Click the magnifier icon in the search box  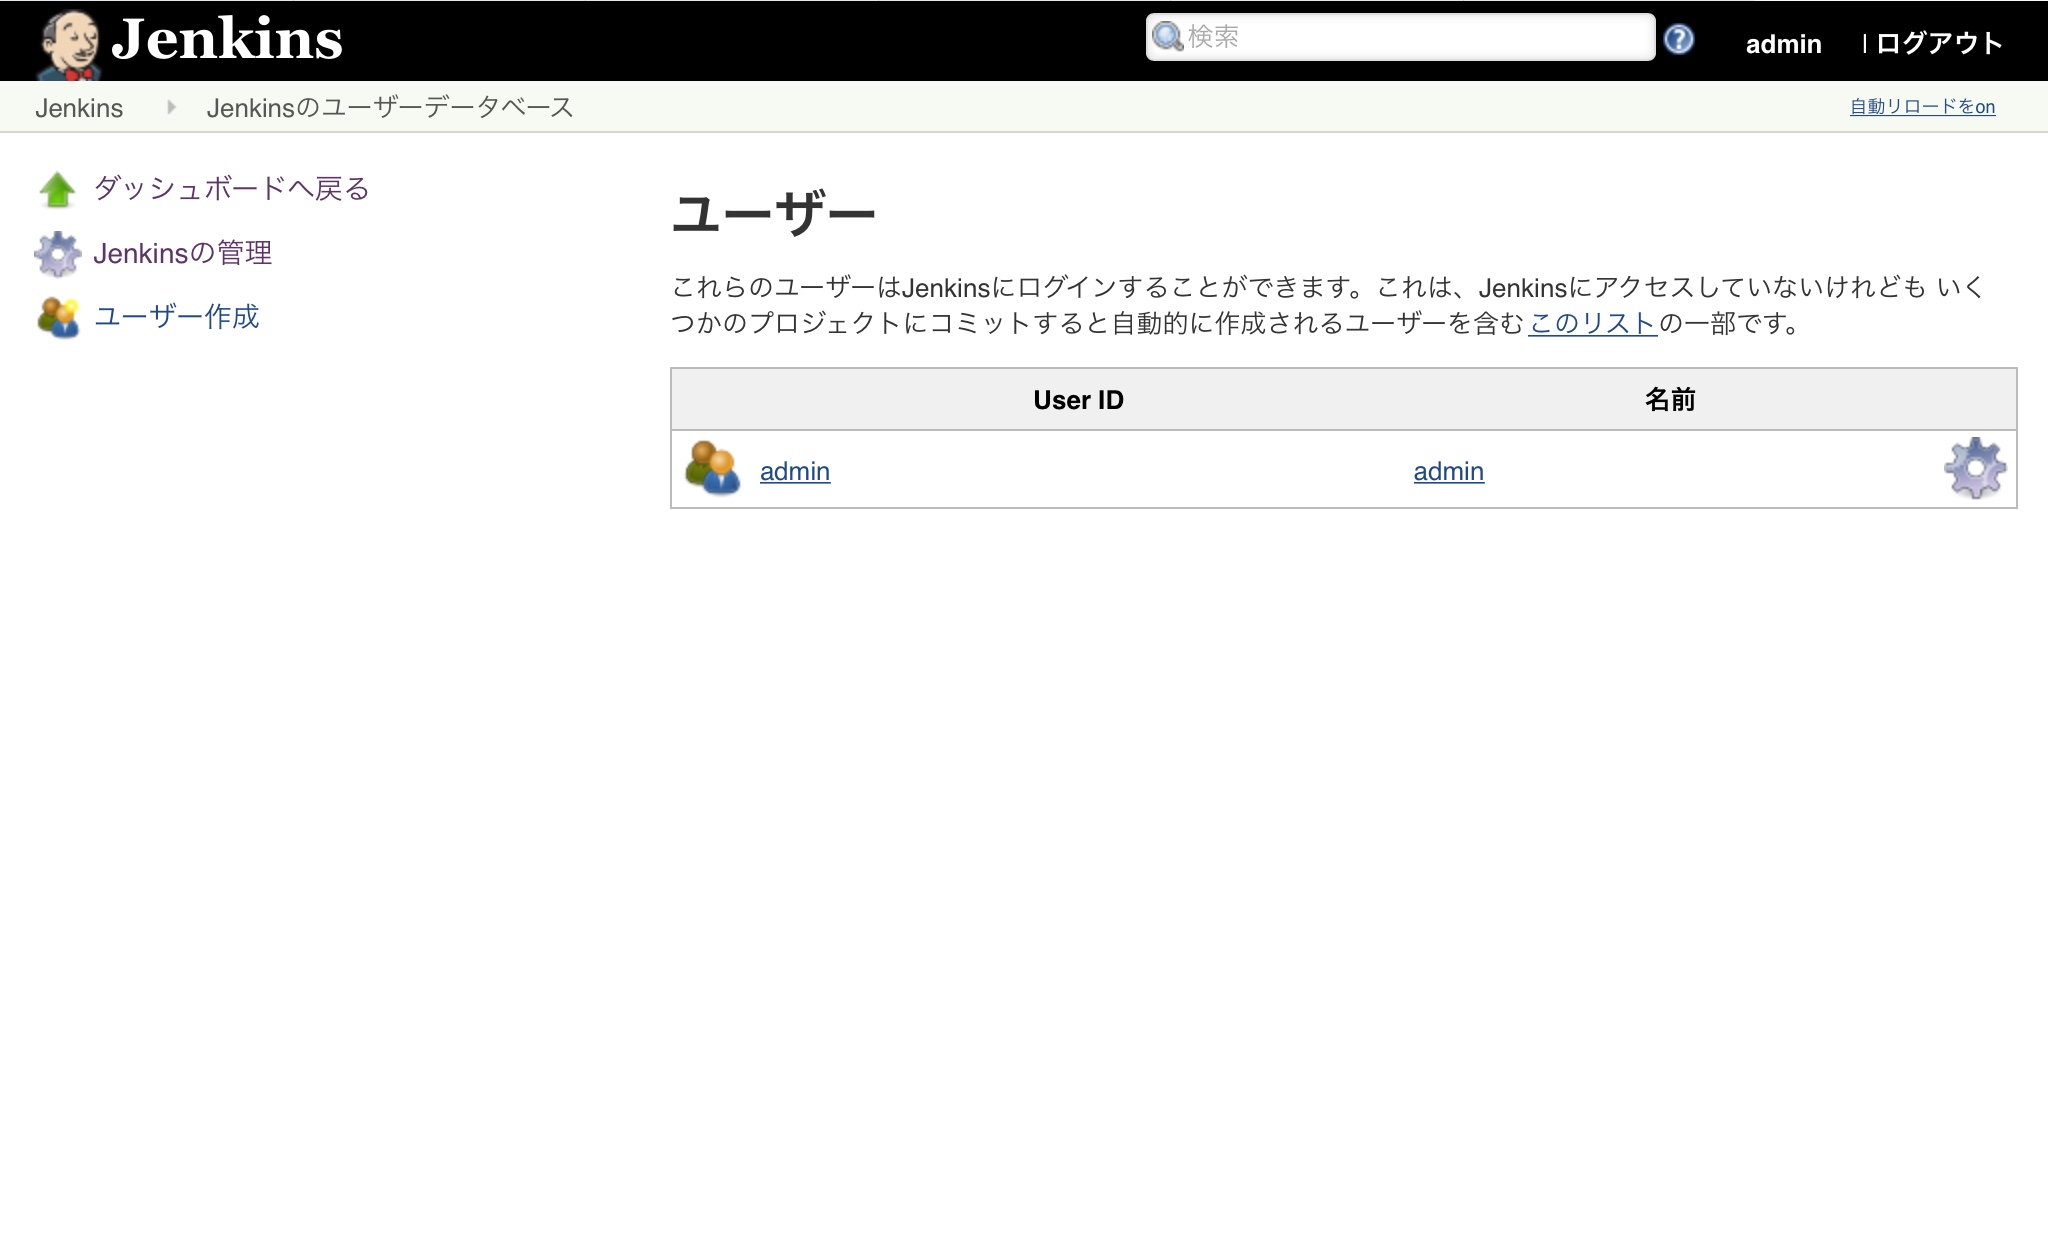click(x=1168, y=37)
